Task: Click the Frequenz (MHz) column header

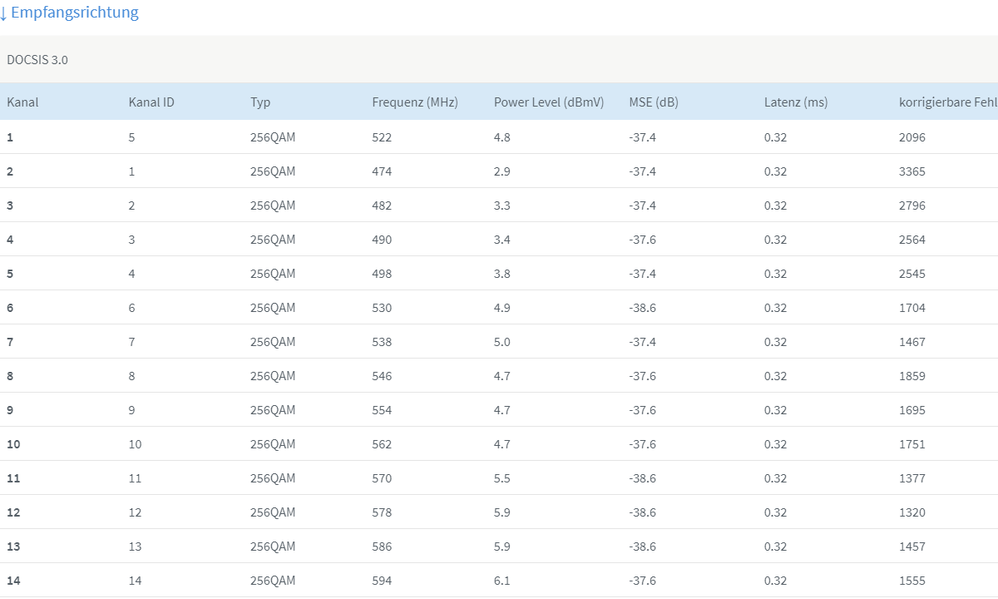Action: coord(414,102)
